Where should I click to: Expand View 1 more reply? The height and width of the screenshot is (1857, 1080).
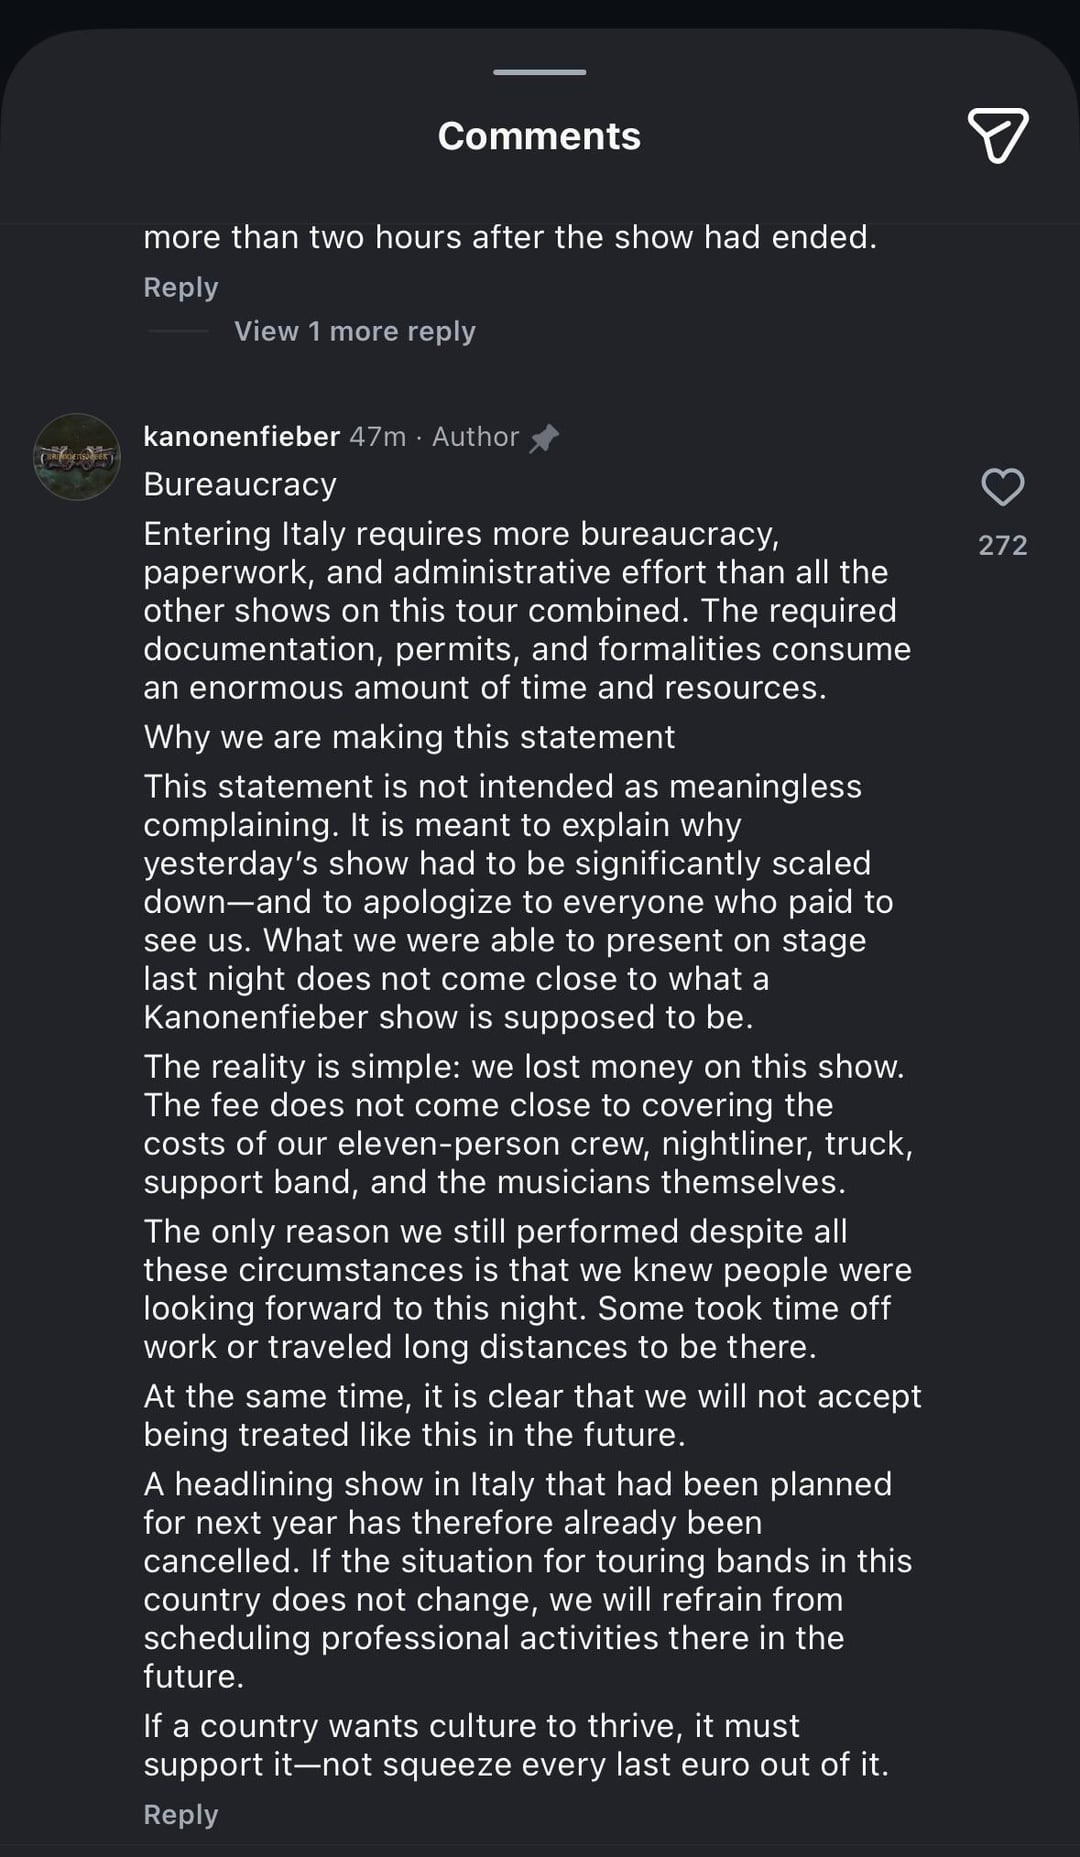[354, 331]
